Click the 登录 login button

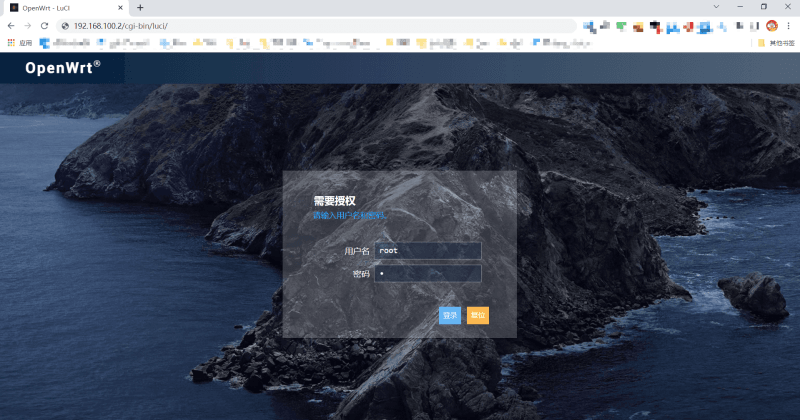pos(450,315)
